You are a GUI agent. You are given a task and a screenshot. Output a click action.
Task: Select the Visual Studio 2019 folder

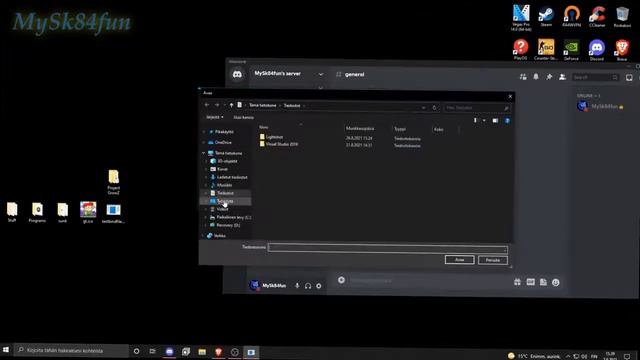(279, 144)
